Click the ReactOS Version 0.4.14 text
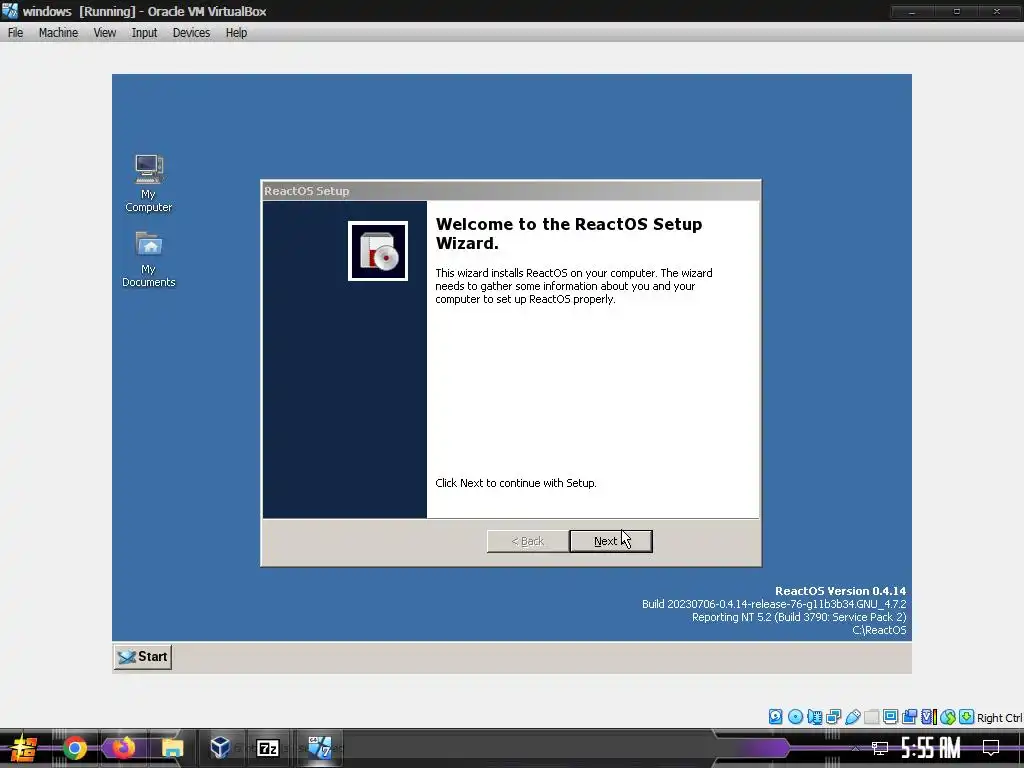 click(x=840, y=591)
